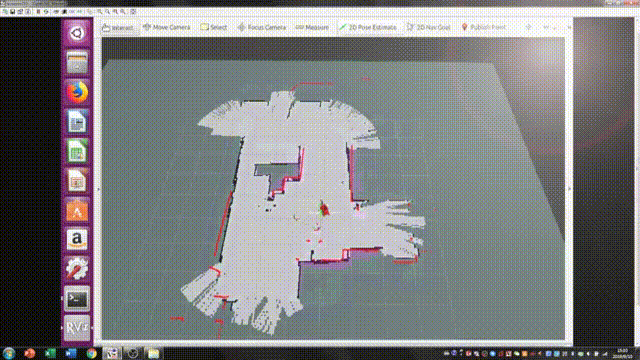This screenshot has height=360, width=640.
Task: Activate the Focus Camera tool
Action: [x=262, y=27]
